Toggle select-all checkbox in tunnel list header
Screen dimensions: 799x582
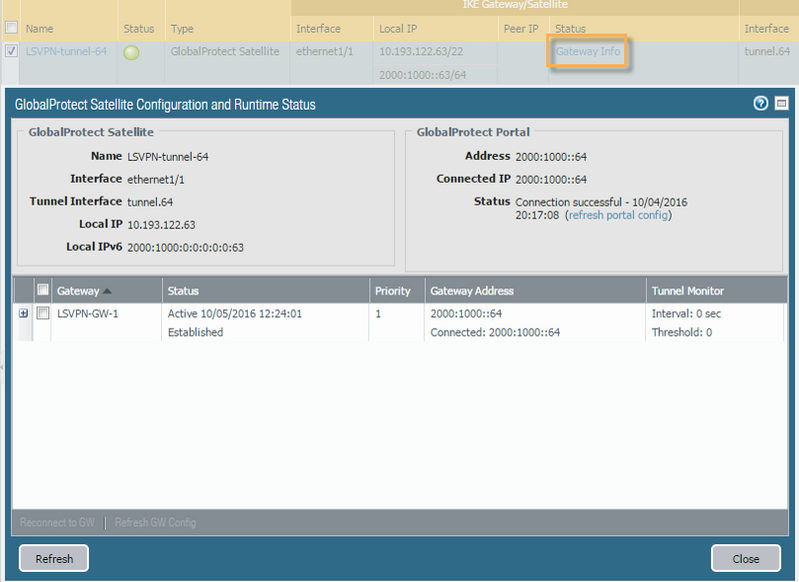coord(12,28)
